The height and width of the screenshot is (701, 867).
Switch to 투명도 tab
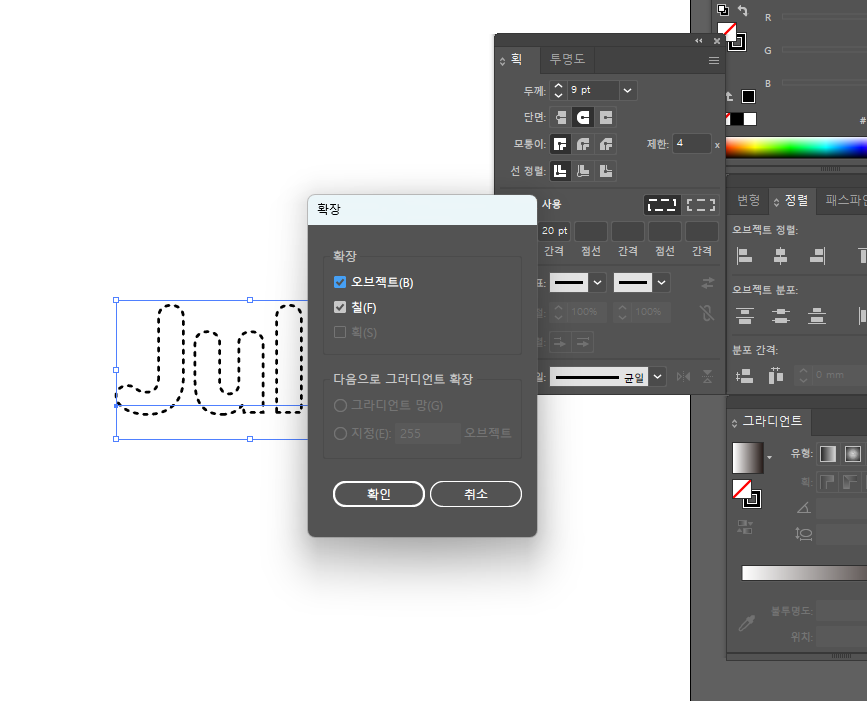(x=567, y=59)
